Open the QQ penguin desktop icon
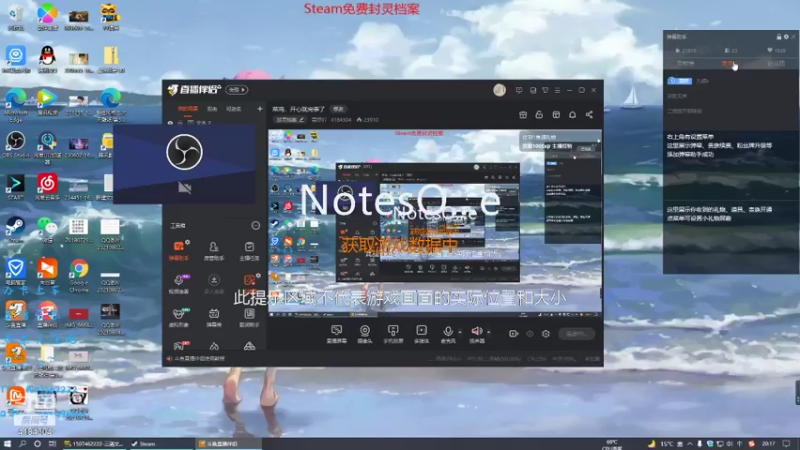800x450 pixels. tap(47, 59)
